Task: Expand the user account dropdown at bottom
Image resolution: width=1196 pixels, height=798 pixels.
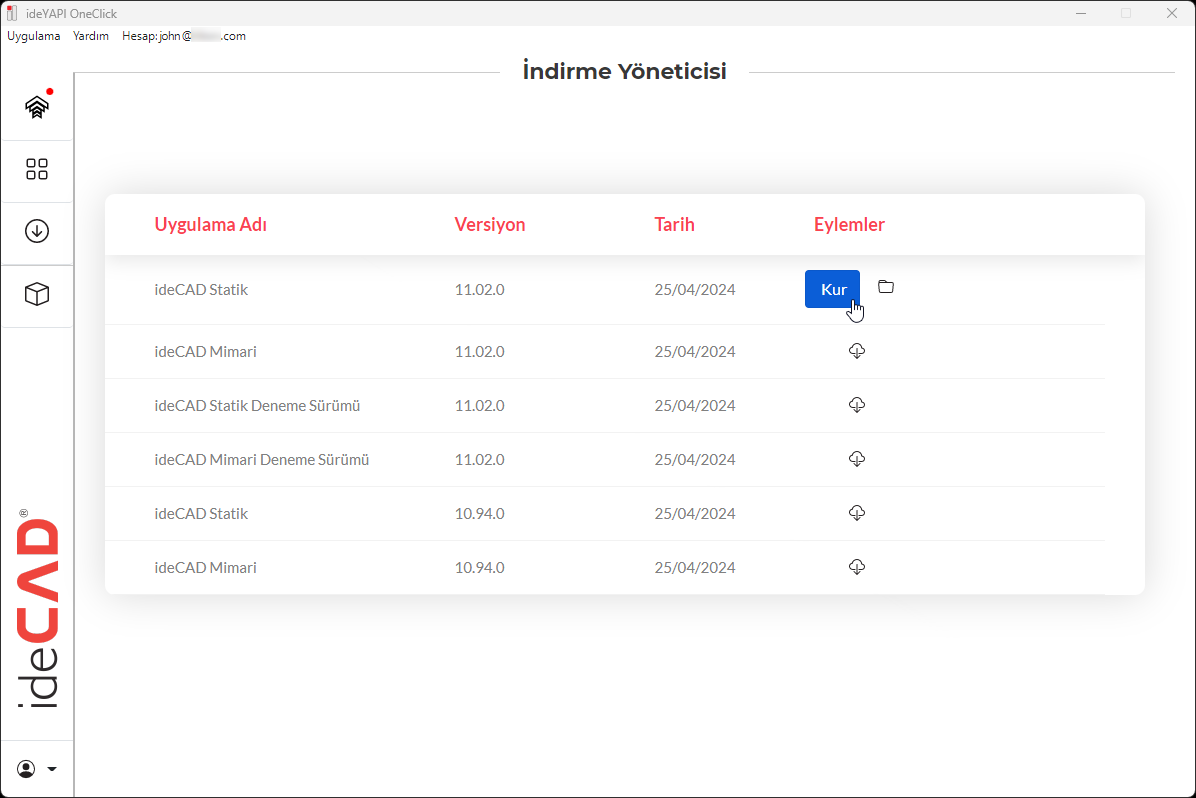Action: tap(37, 769)
